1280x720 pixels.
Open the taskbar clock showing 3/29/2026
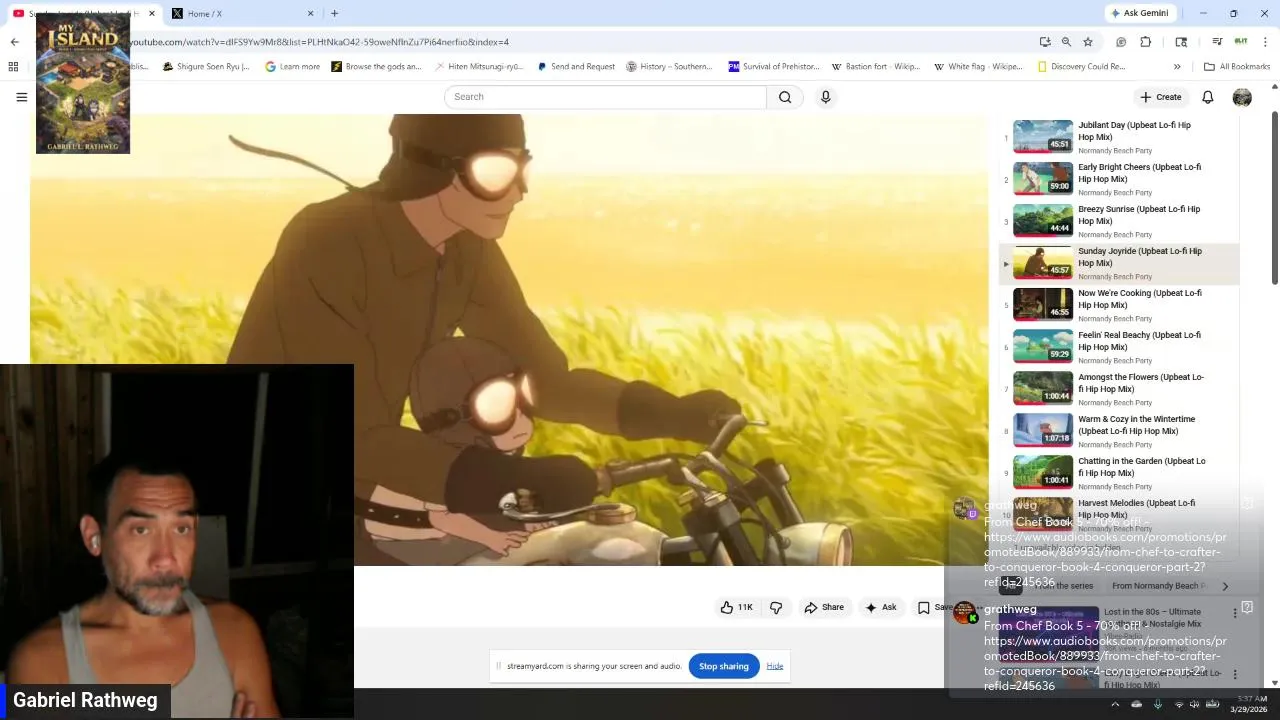pos(1249,704)
